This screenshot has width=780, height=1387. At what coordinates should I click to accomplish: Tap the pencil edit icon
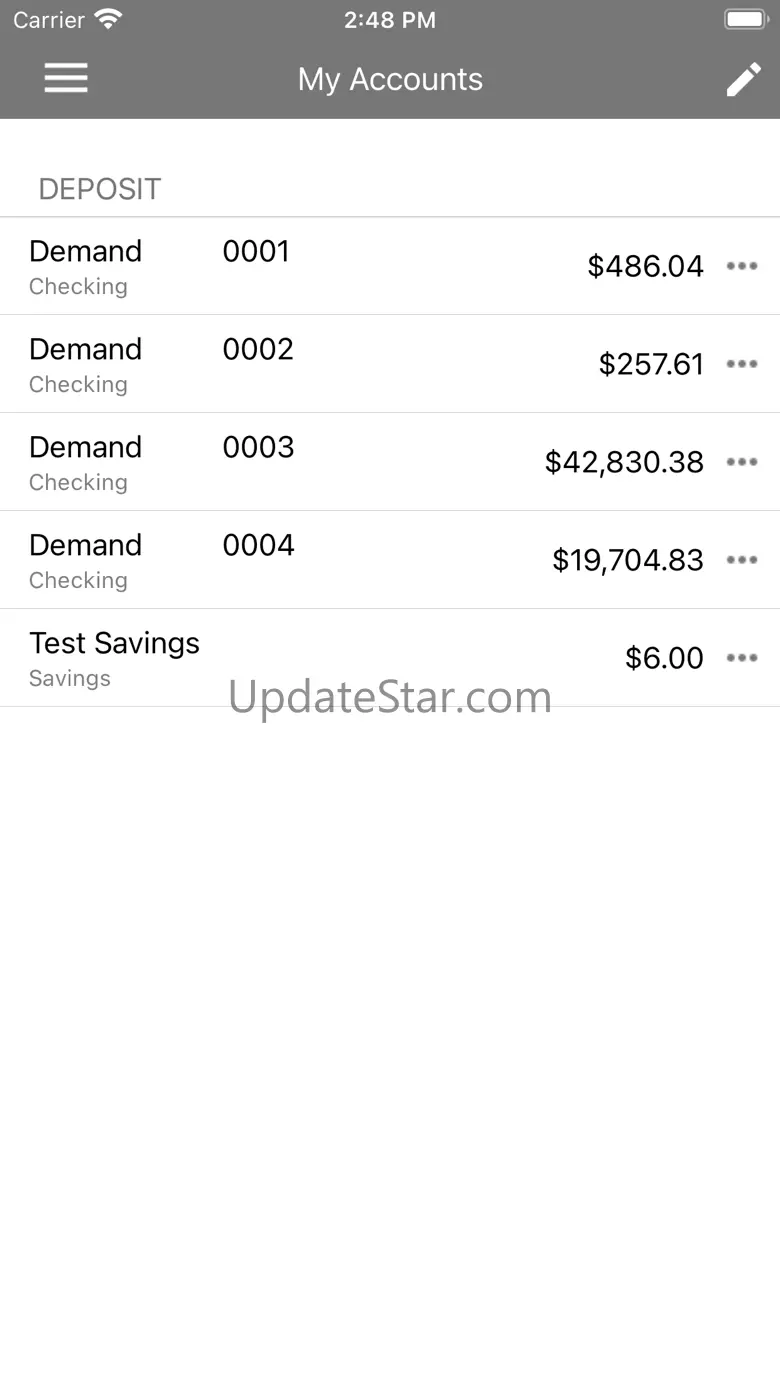point(743,80)
